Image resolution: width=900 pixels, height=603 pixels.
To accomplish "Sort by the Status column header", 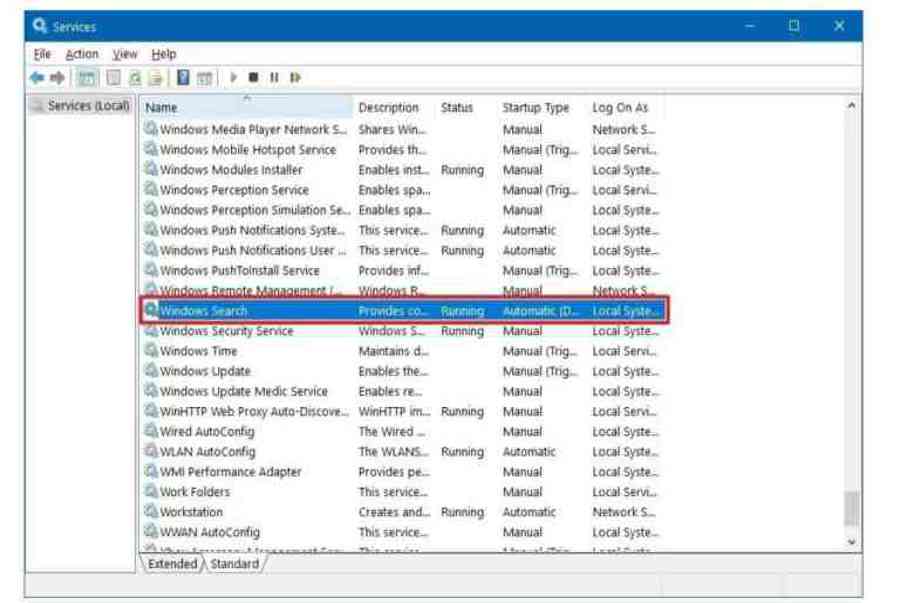I will point(466,107).
